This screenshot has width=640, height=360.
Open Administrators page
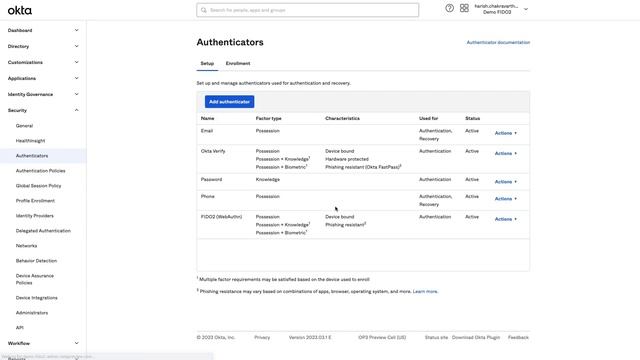32,313
